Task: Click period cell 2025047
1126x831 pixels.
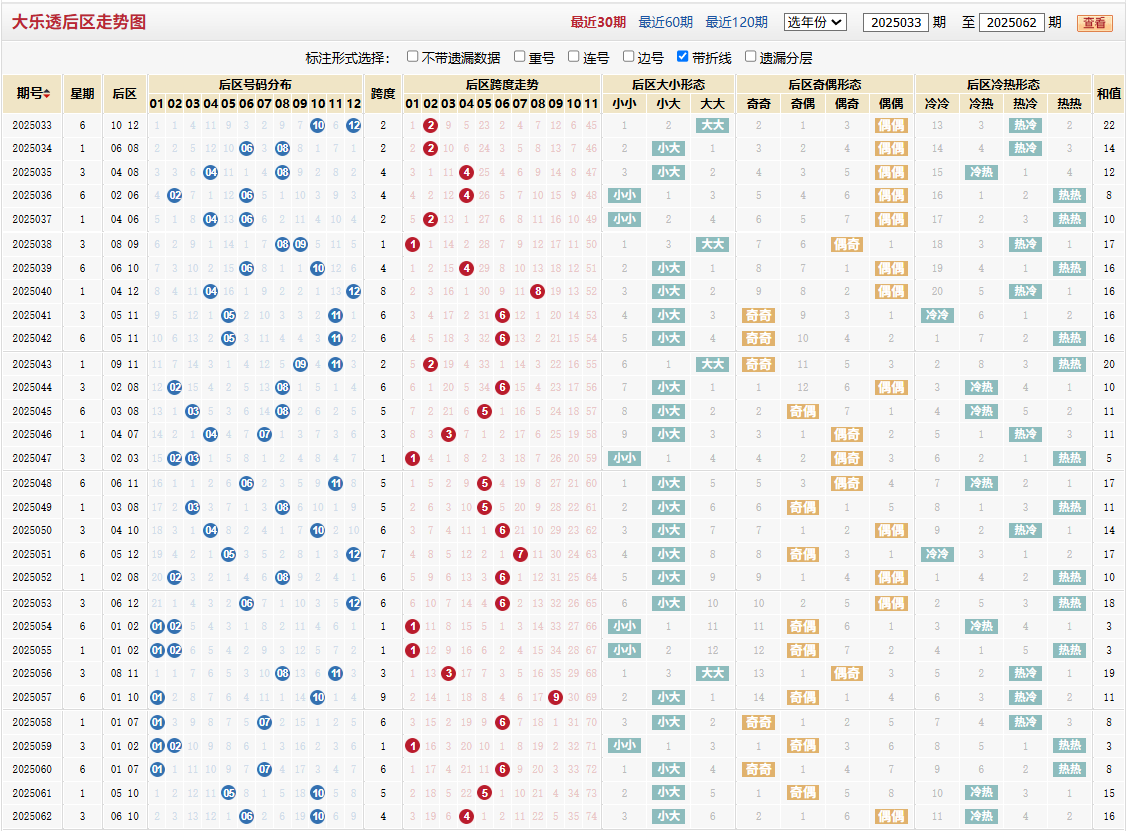Action: (x=32, y=458)
